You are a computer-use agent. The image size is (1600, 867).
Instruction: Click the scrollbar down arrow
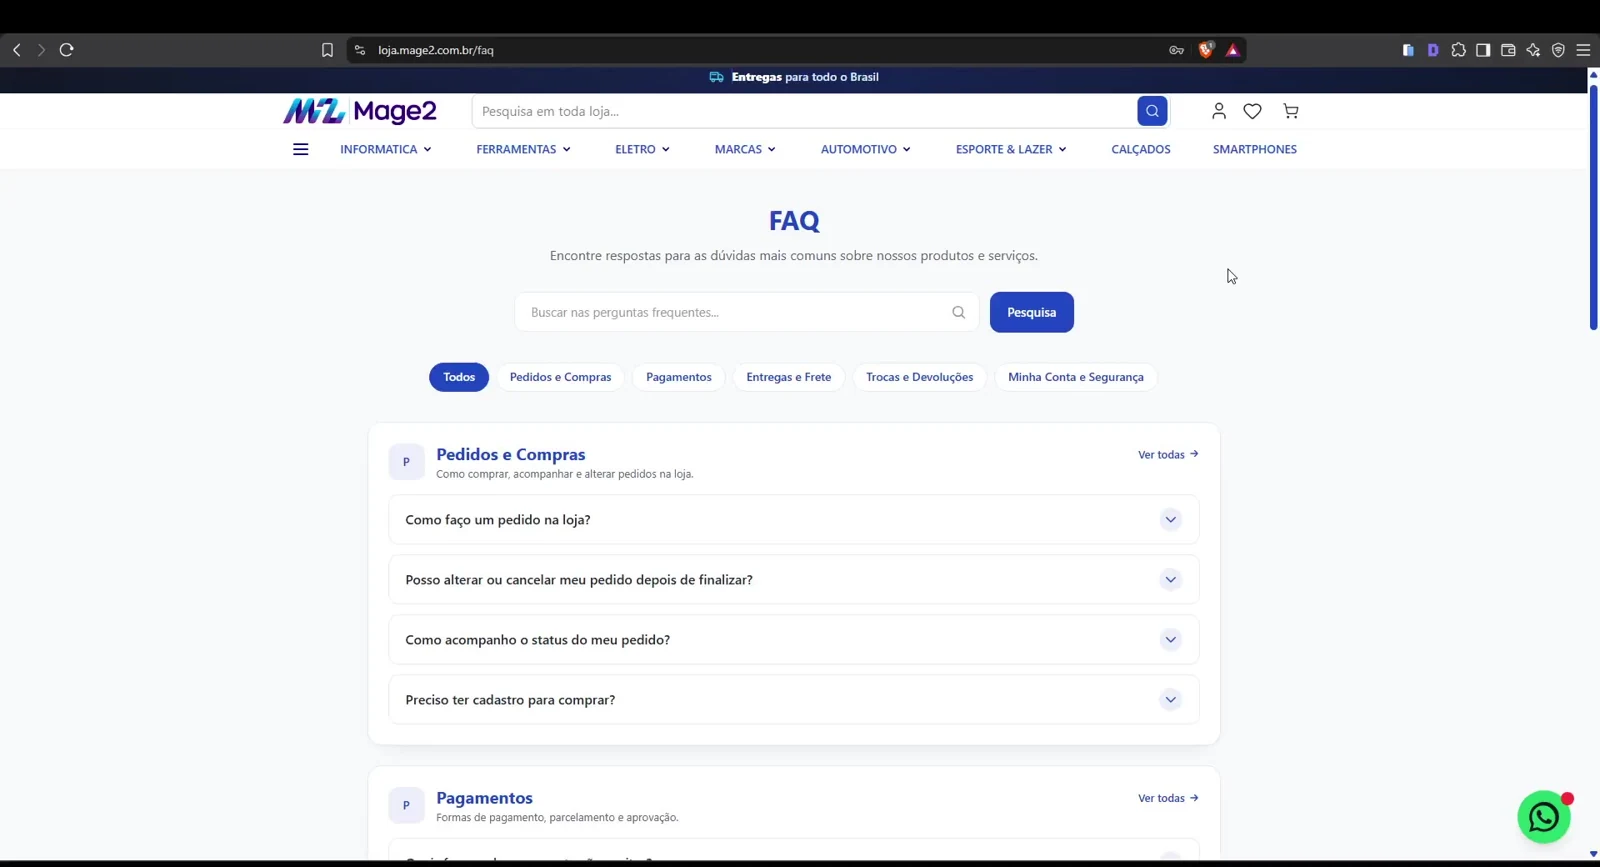click(x=1593, y=854)
